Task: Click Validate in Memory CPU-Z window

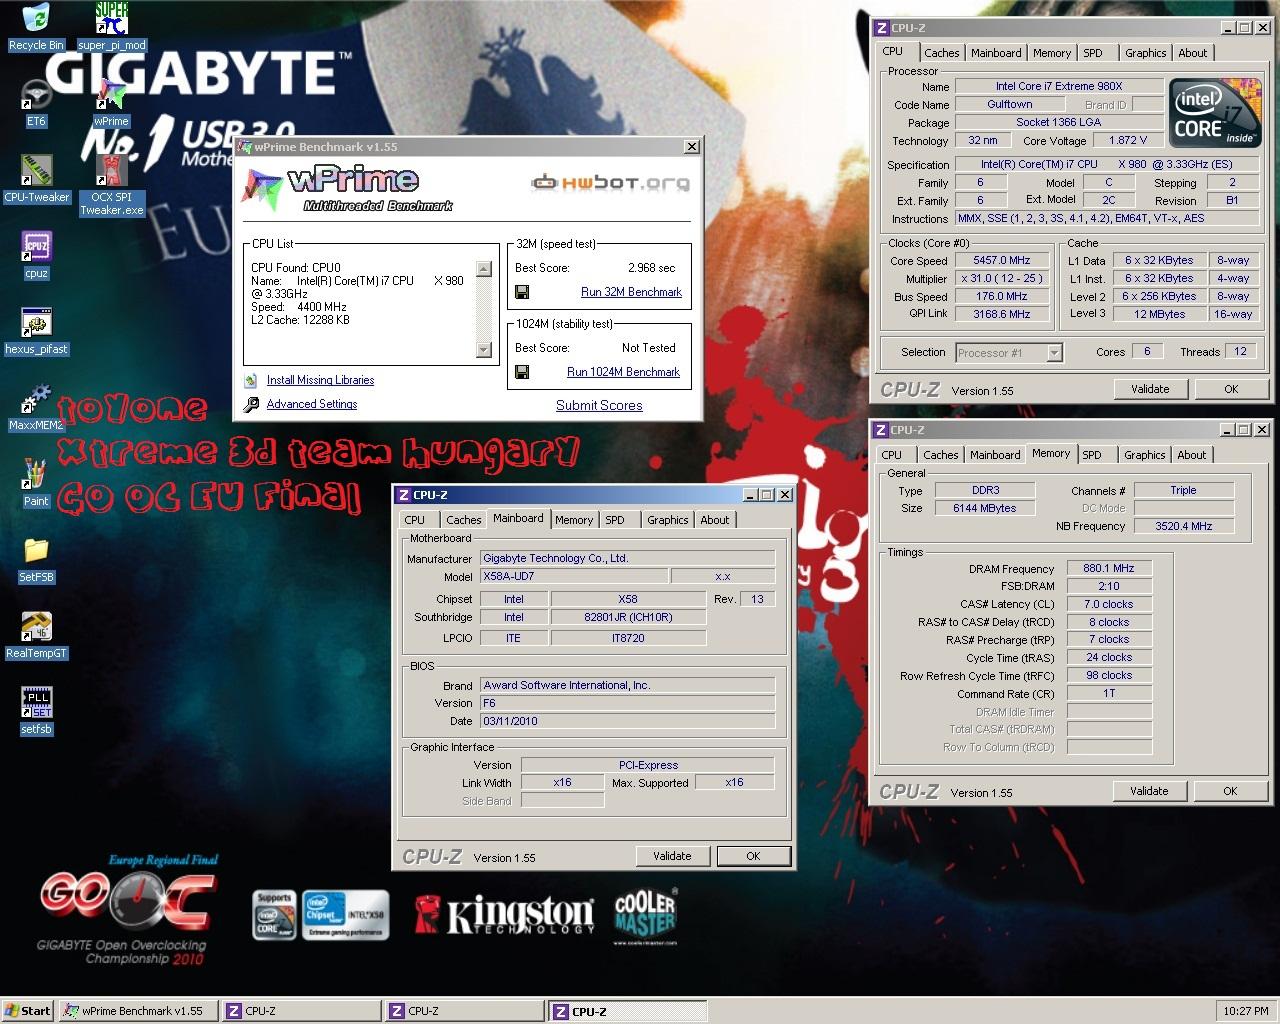Action: click(1149, 791)
